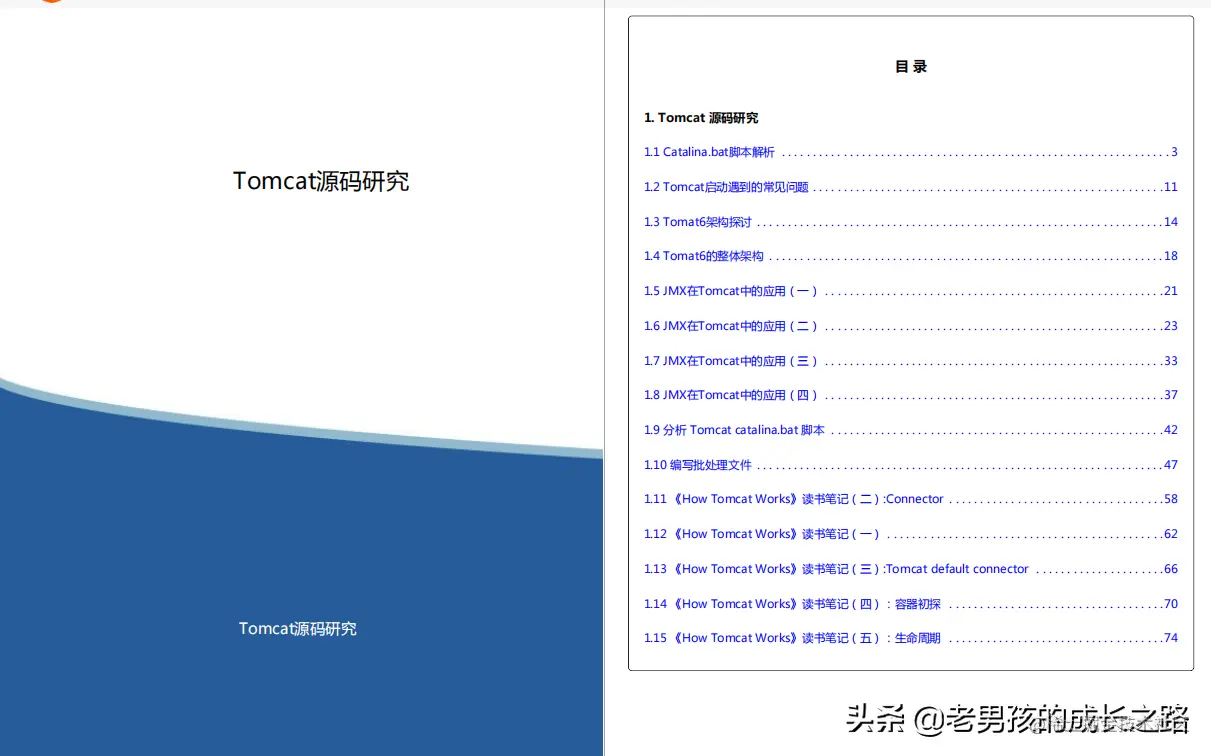Screen dimensions: 1211x756
Task: Click page number 47 of entry 1.10
Action: click(x=1171, y=465)
